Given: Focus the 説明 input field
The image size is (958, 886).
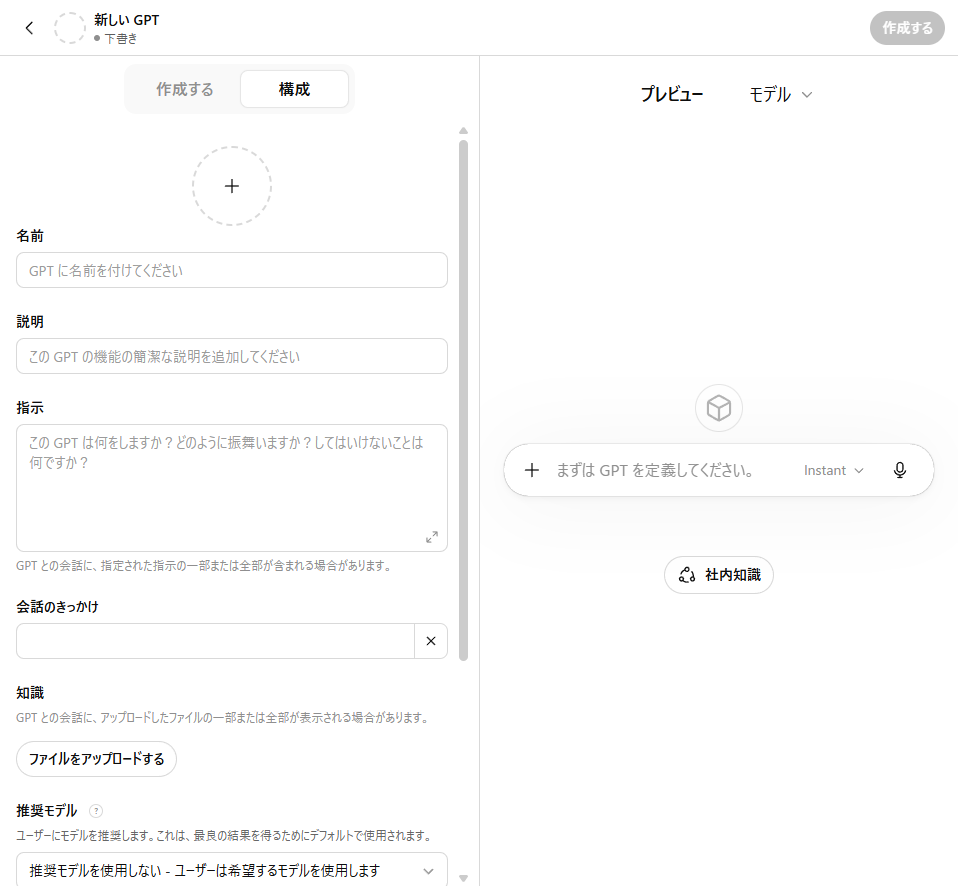Looking at the screenshot, I should [232, 356].
